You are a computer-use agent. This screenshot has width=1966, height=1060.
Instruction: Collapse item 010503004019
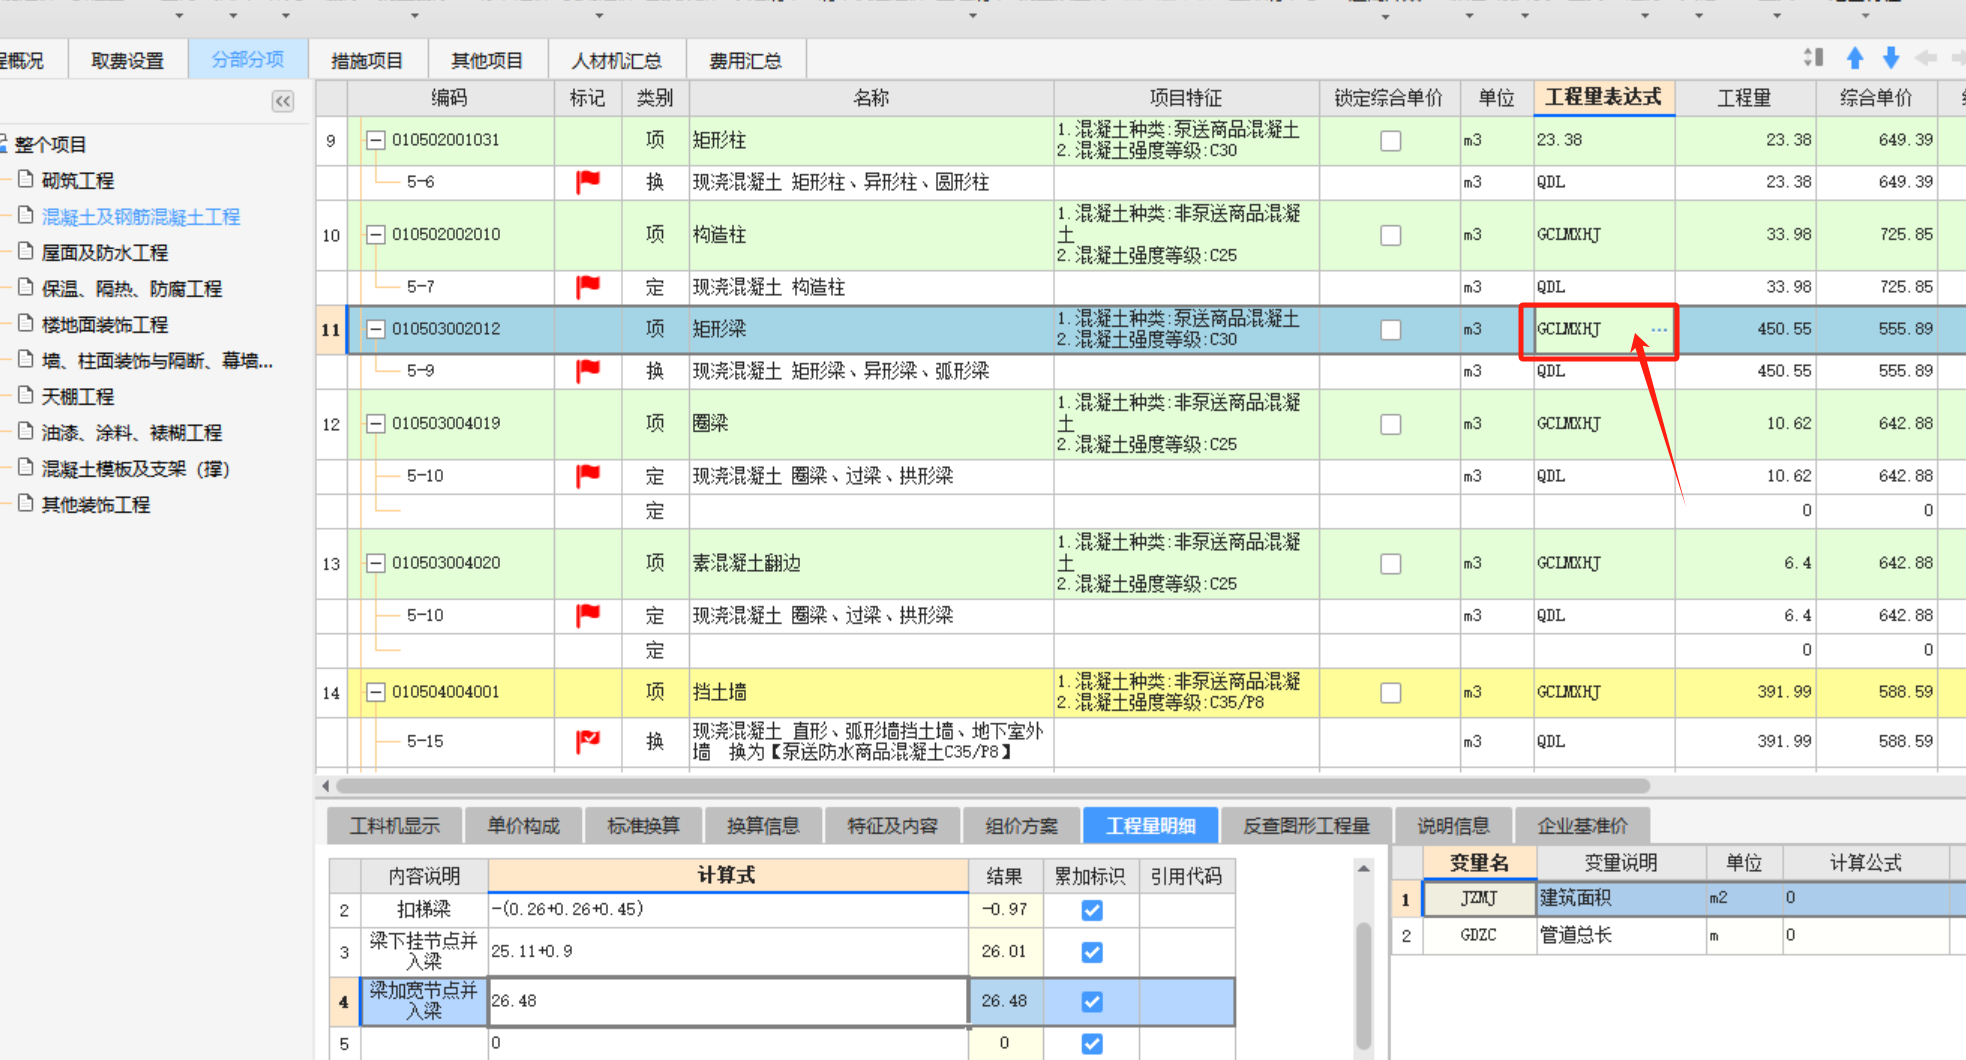tap(376, 424)
